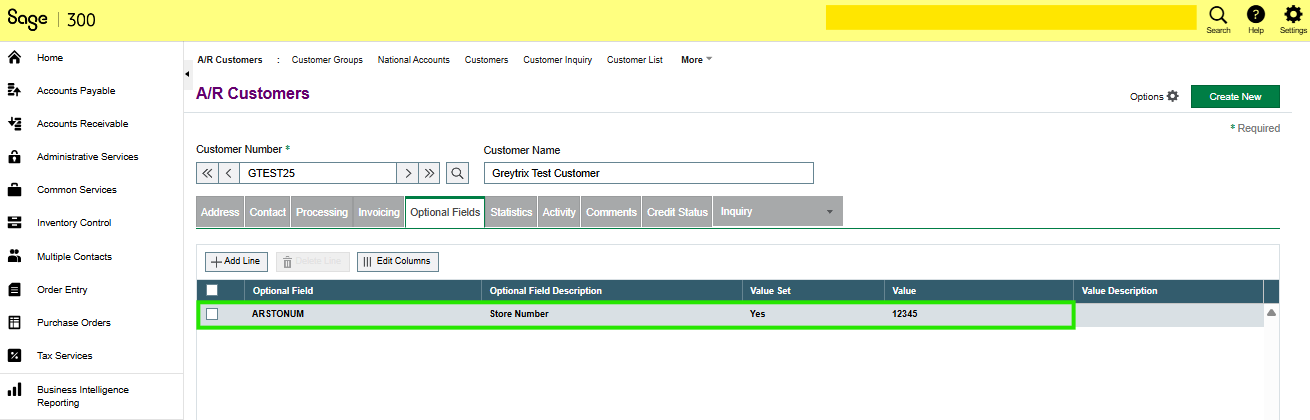
Task: Click the Purchase Orders sidebar icon
Action: click(15, 322)
